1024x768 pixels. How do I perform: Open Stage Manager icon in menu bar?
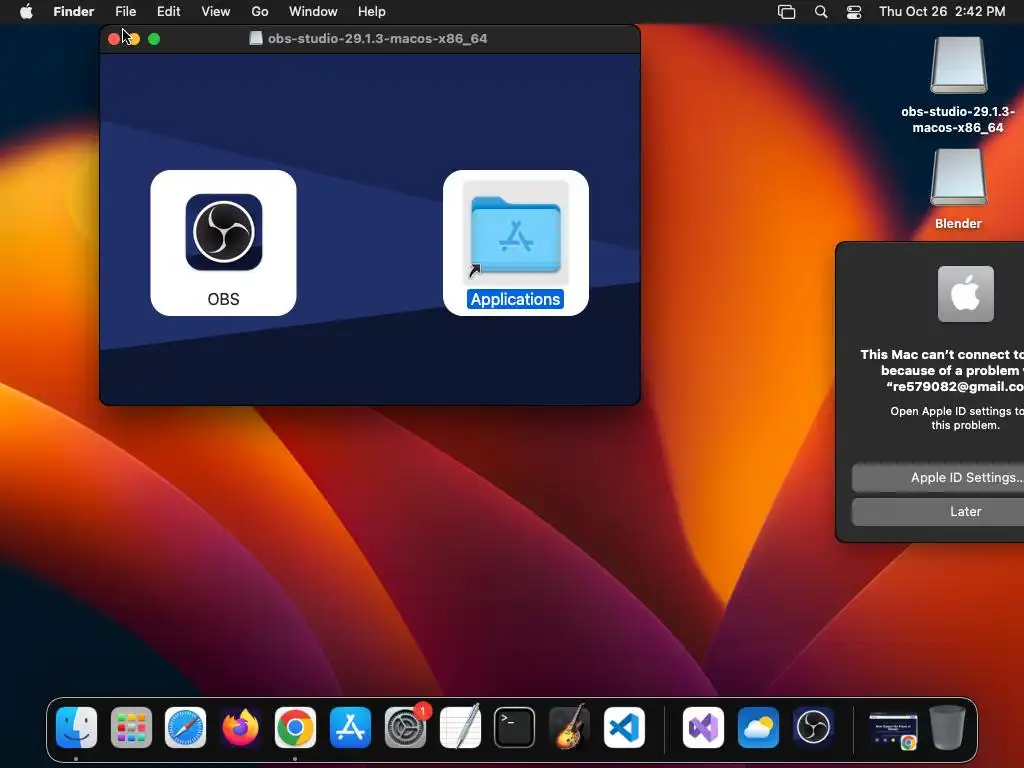click(x=786, y=12)
